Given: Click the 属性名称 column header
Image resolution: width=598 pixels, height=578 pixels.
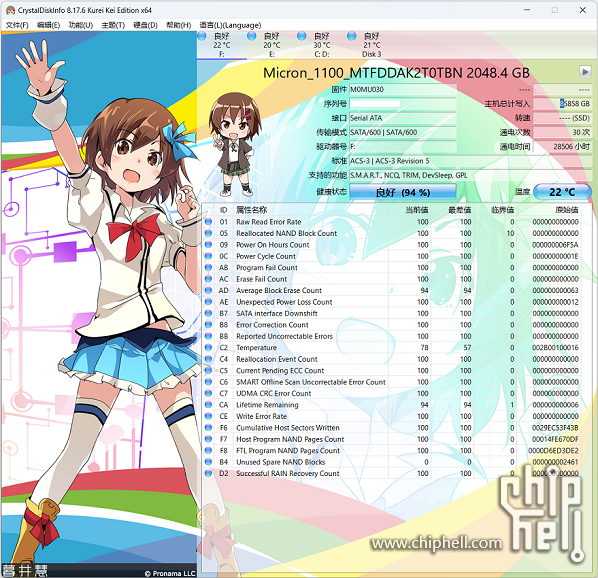Looking at the screenshot, I should pos(252,210).
